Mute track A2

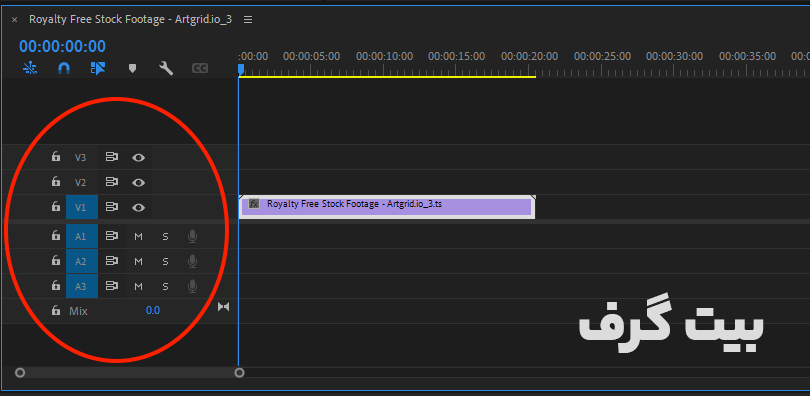click(x=138, y=261)
